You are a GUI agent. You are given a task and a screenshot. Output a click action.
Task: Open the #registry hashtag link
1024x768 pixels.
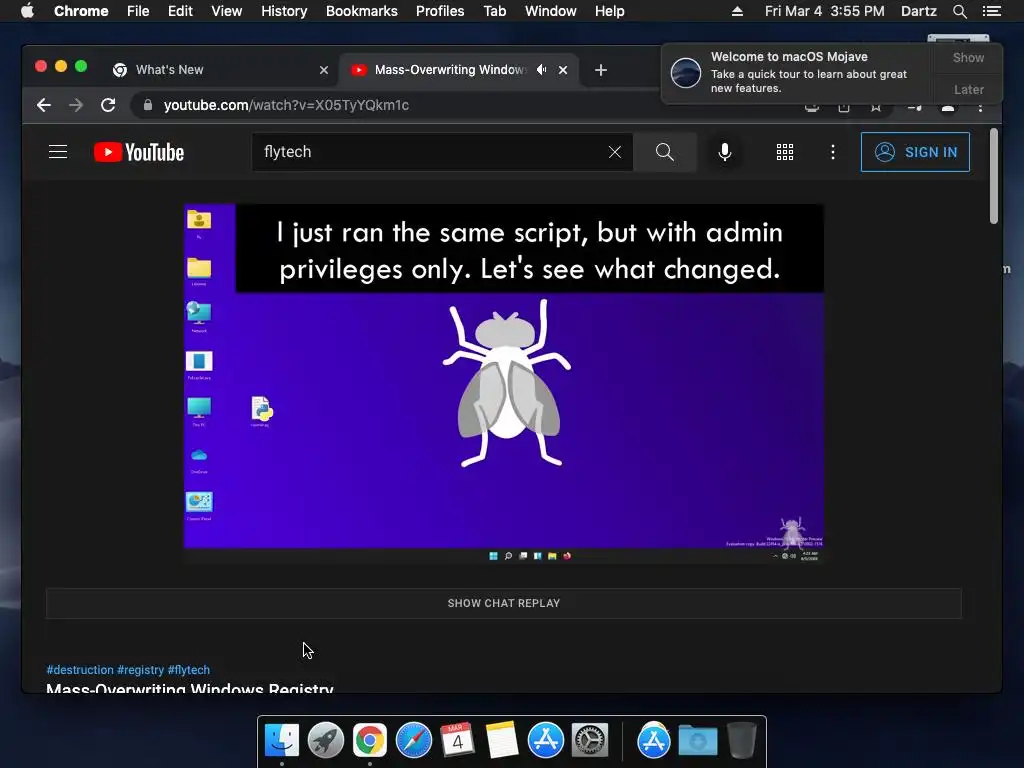coord(140,670)
